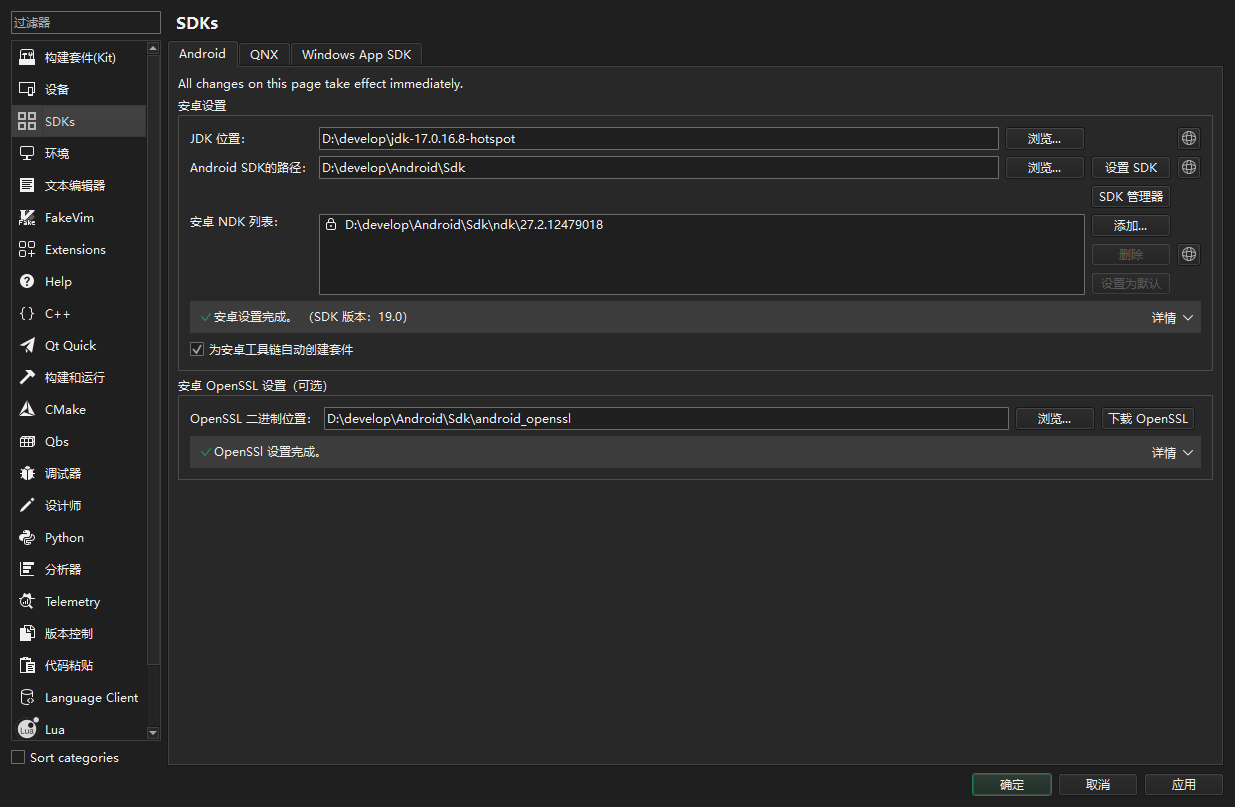Expand 详情 for OpenSSl 设置完成 status

1172,452
